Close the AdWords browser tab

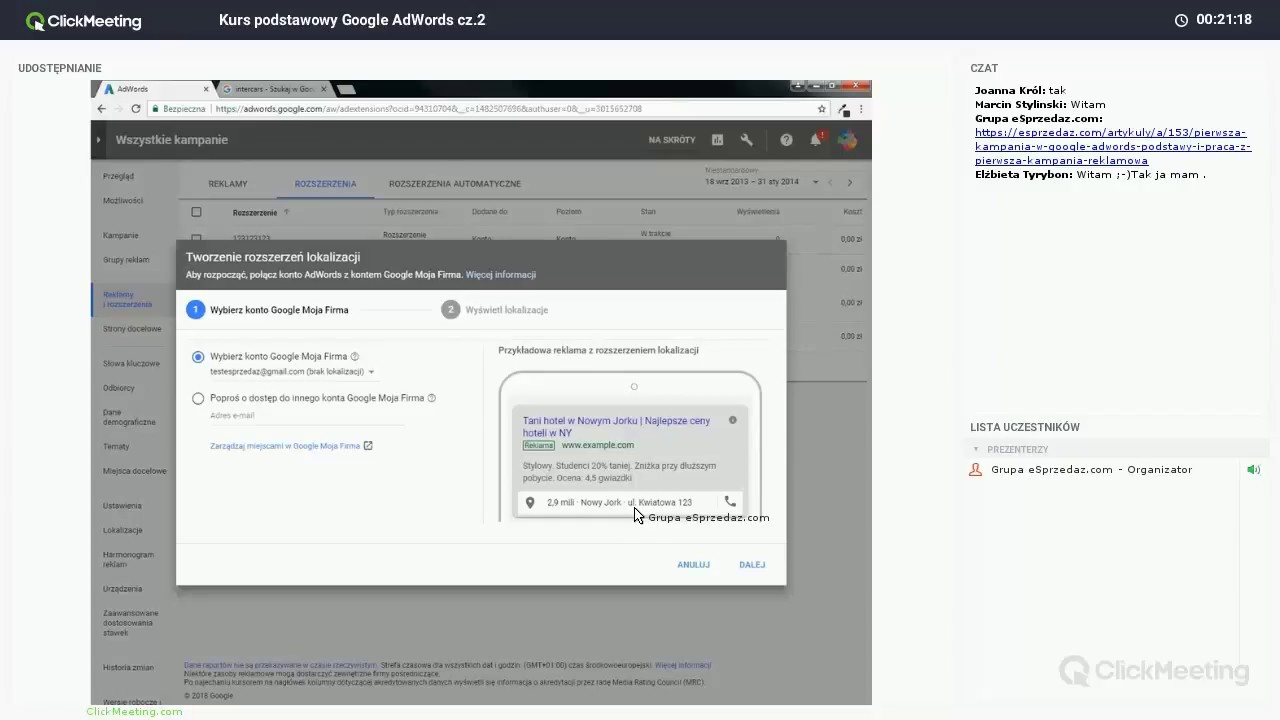coord(206,89)
